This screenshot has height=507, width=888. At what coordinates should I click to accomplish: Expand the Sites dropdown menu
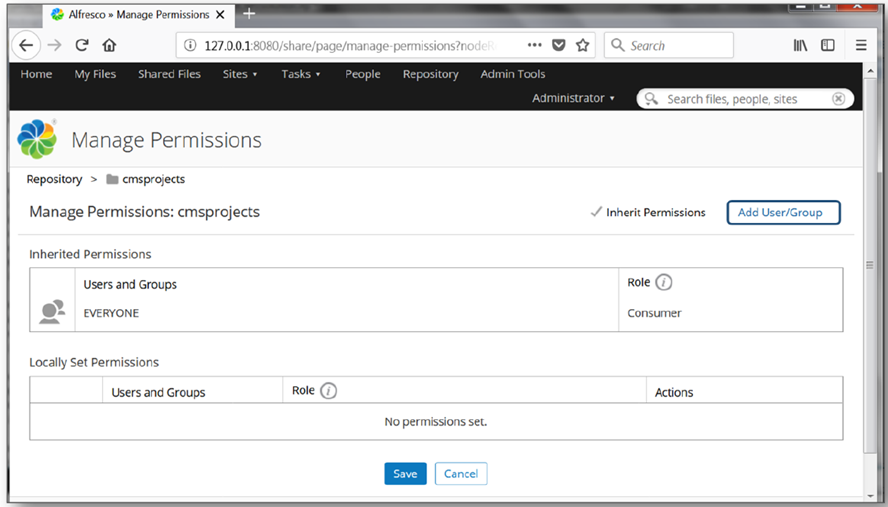click(x=240, y=74)
